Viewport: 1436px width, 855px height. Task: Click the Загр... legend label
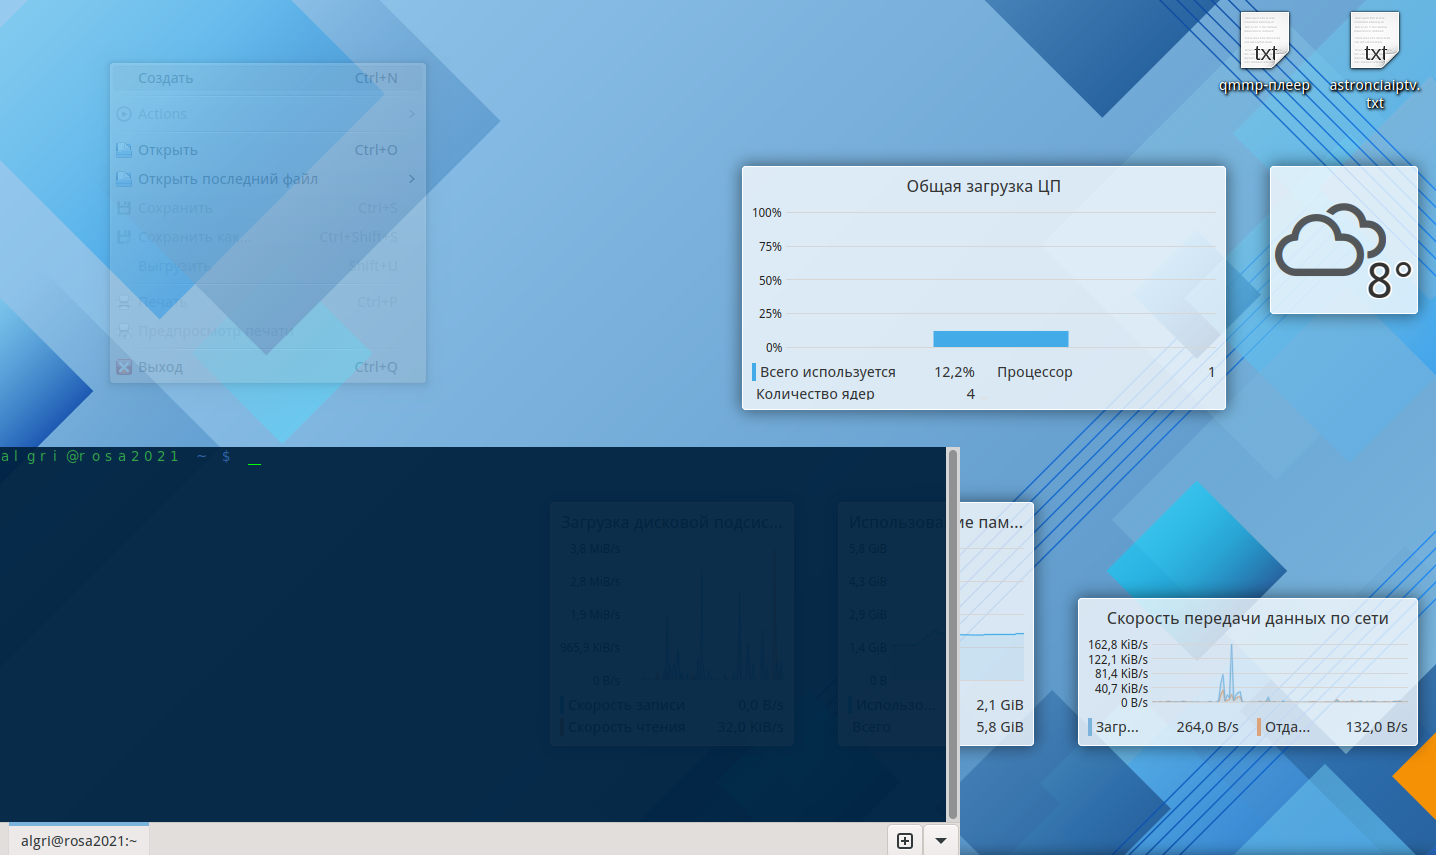coord(1117,727)
